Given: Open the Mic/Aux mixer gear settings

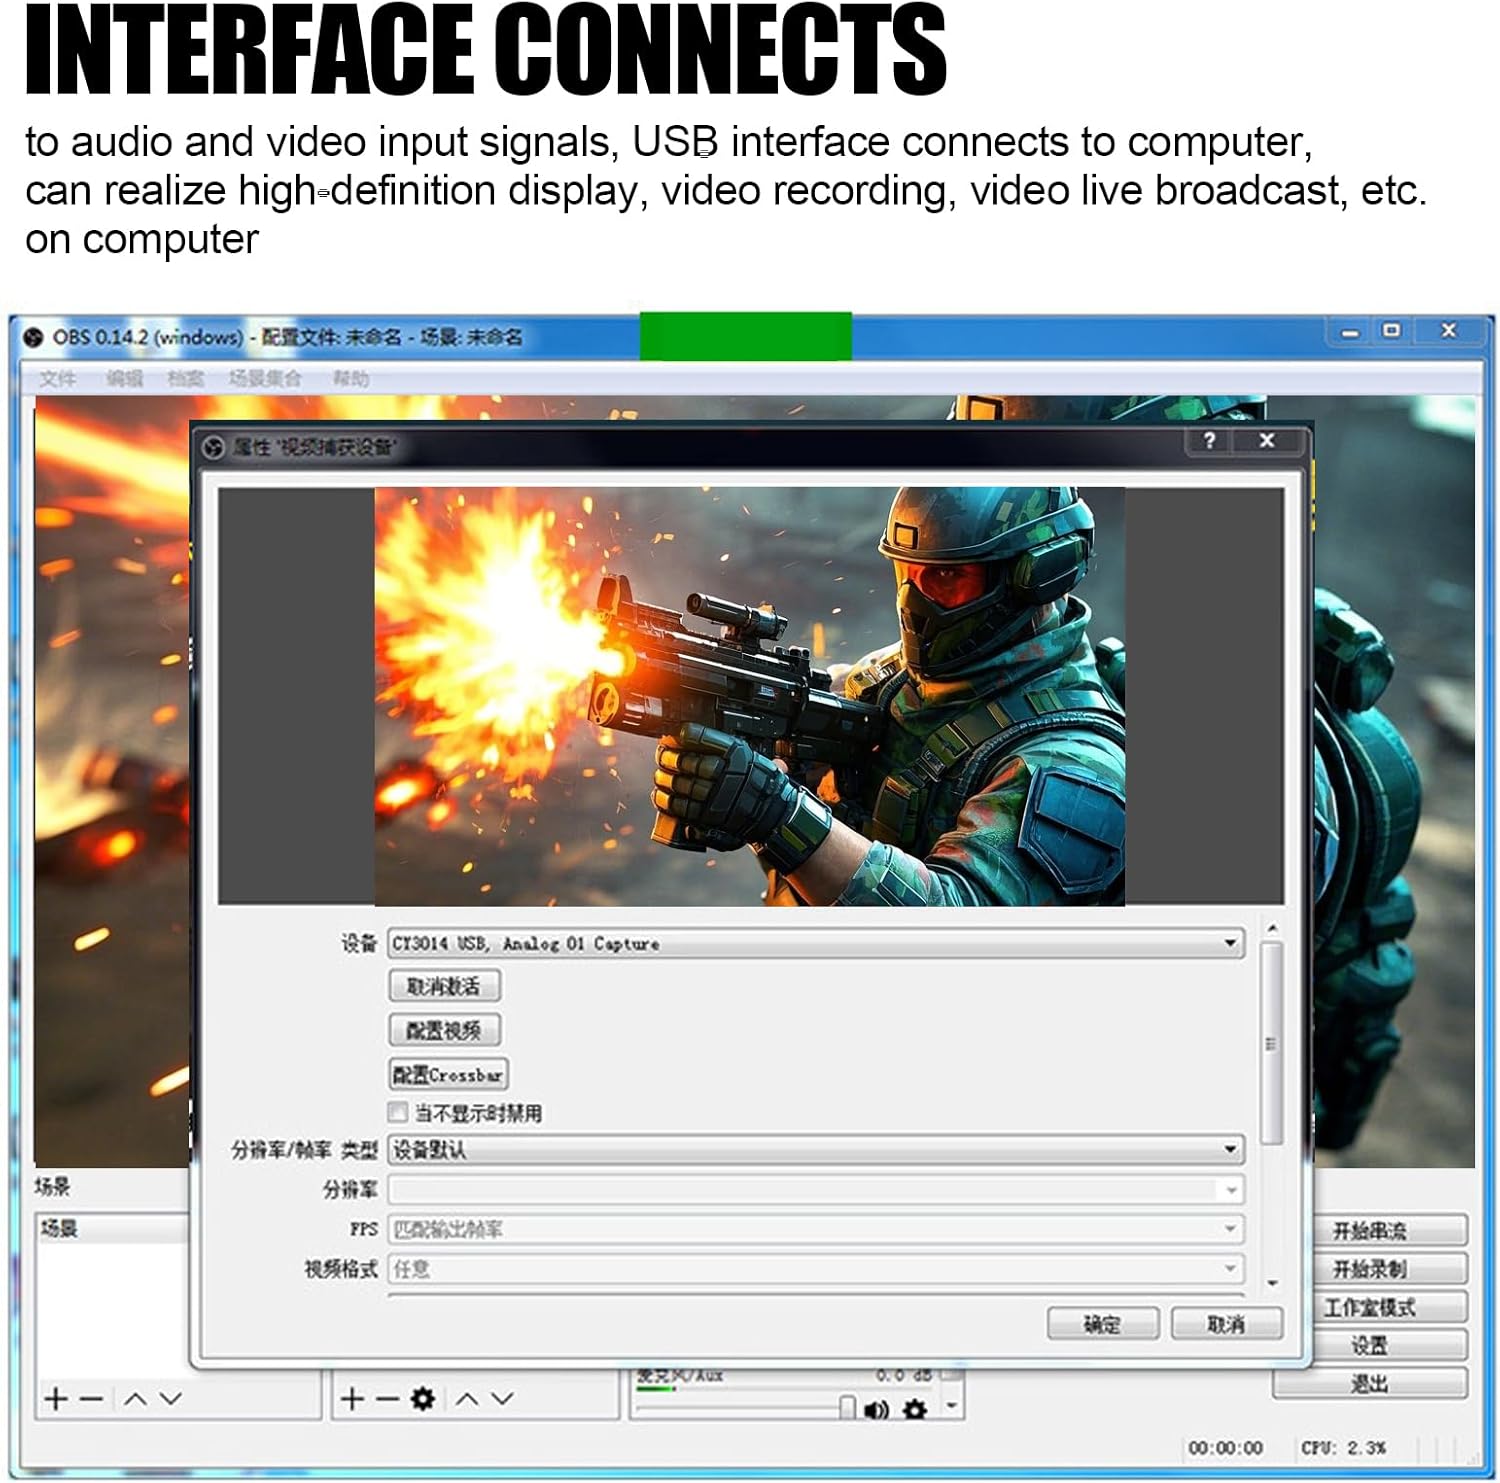Looking at the screenshot, I should pos(914,1410).
